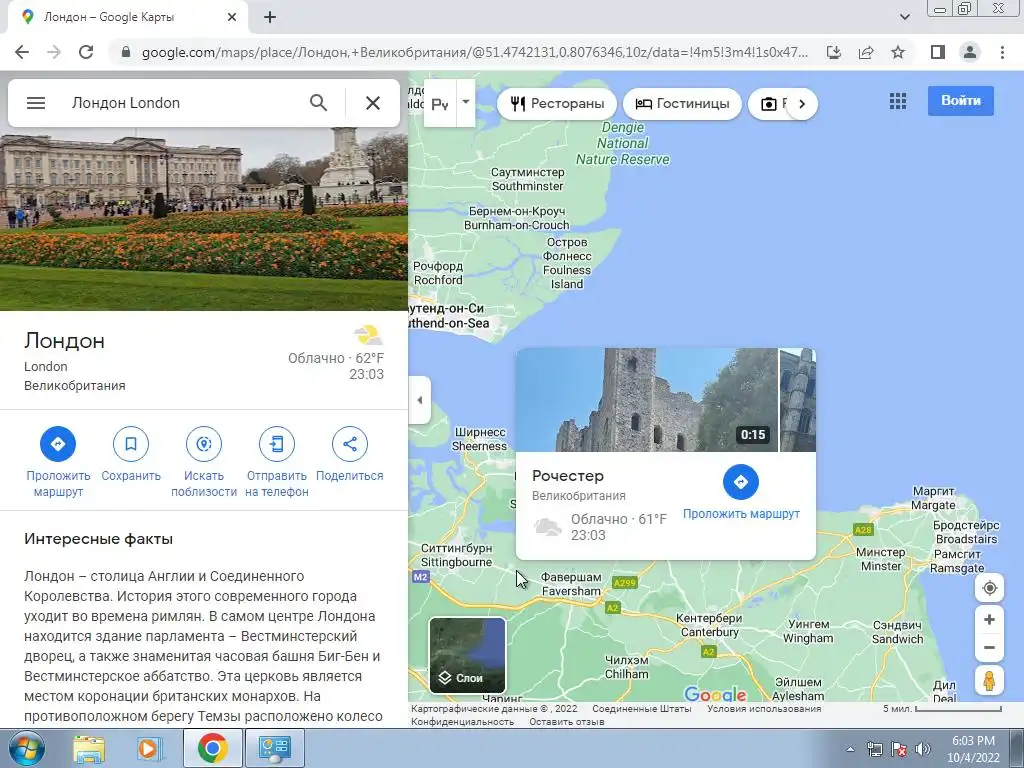Image resolution: width=1024 pixels, height=768 pixels.
Task: Open the Chrome profile avatar
Action: (970, 52)
